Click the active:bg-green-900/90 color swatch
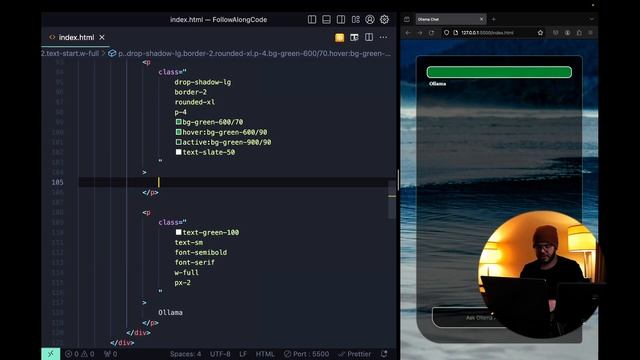 178,142
